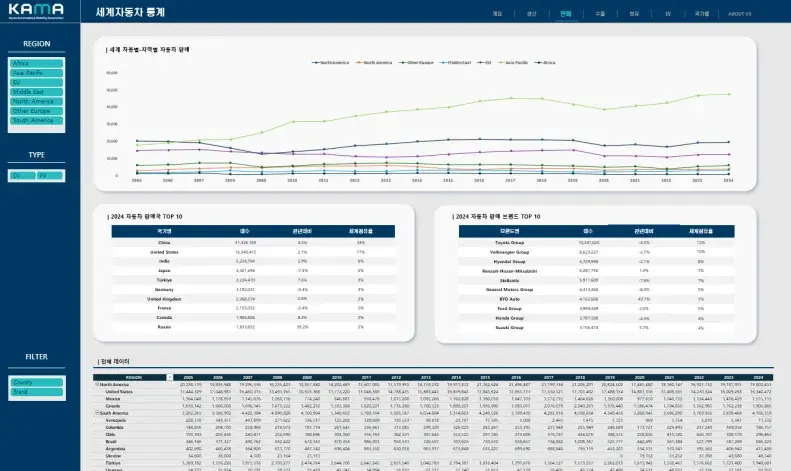Select the BYD Auto brand row
The image size is (791, 471).
click(x=596, y=299)
